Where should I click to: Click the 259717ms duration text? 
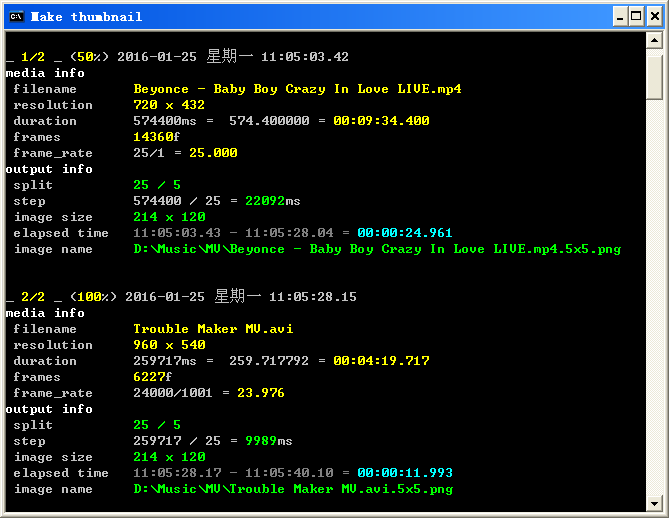(165, 361)
